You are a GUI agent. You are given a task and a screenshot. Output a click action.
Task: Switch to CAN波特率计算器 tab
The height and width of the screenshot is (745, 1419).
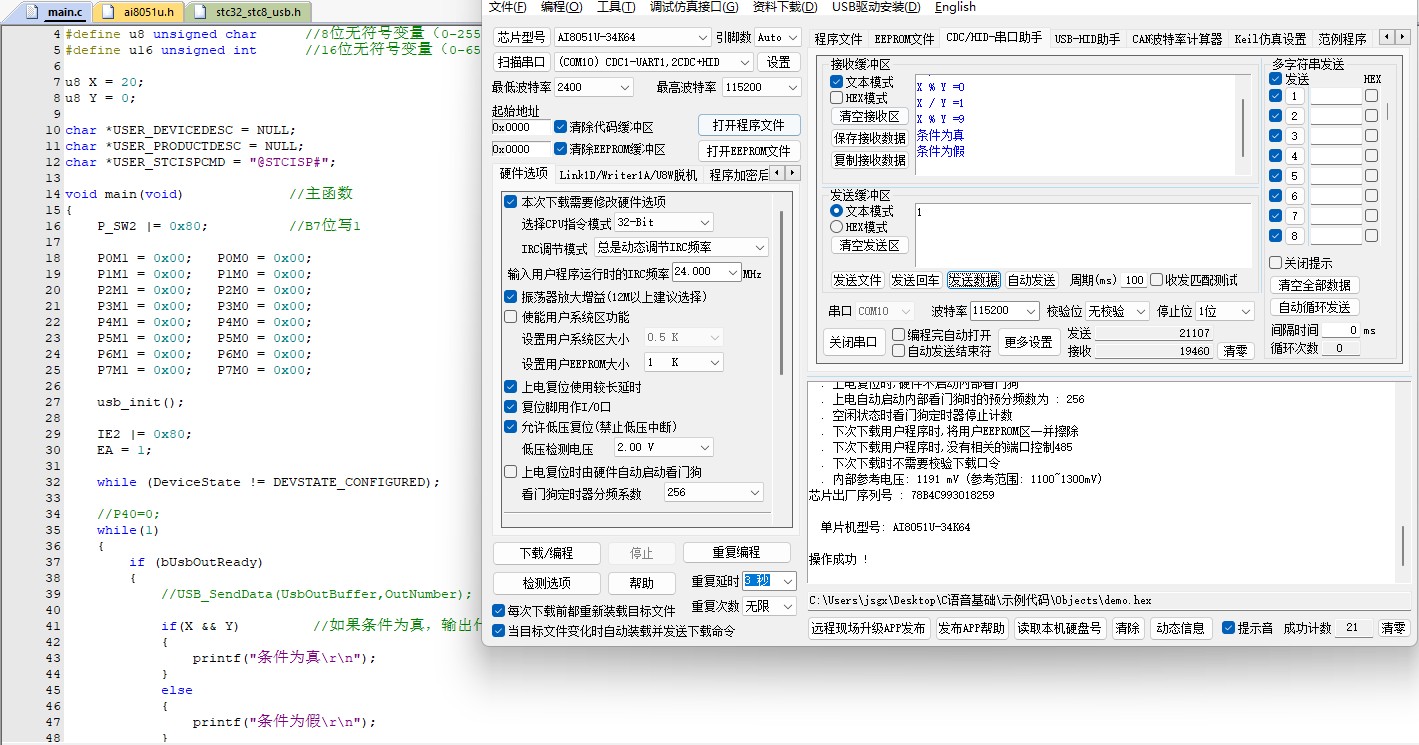point(1177,39)
